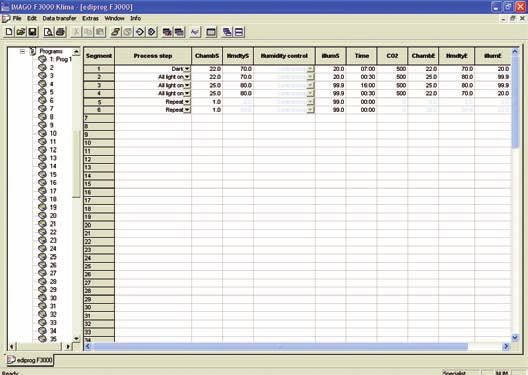Image resolution: width=528 pixels, height=375 pixels.
Task: Click the graph curve toolbar icon
Action: (x=195, y=32)
